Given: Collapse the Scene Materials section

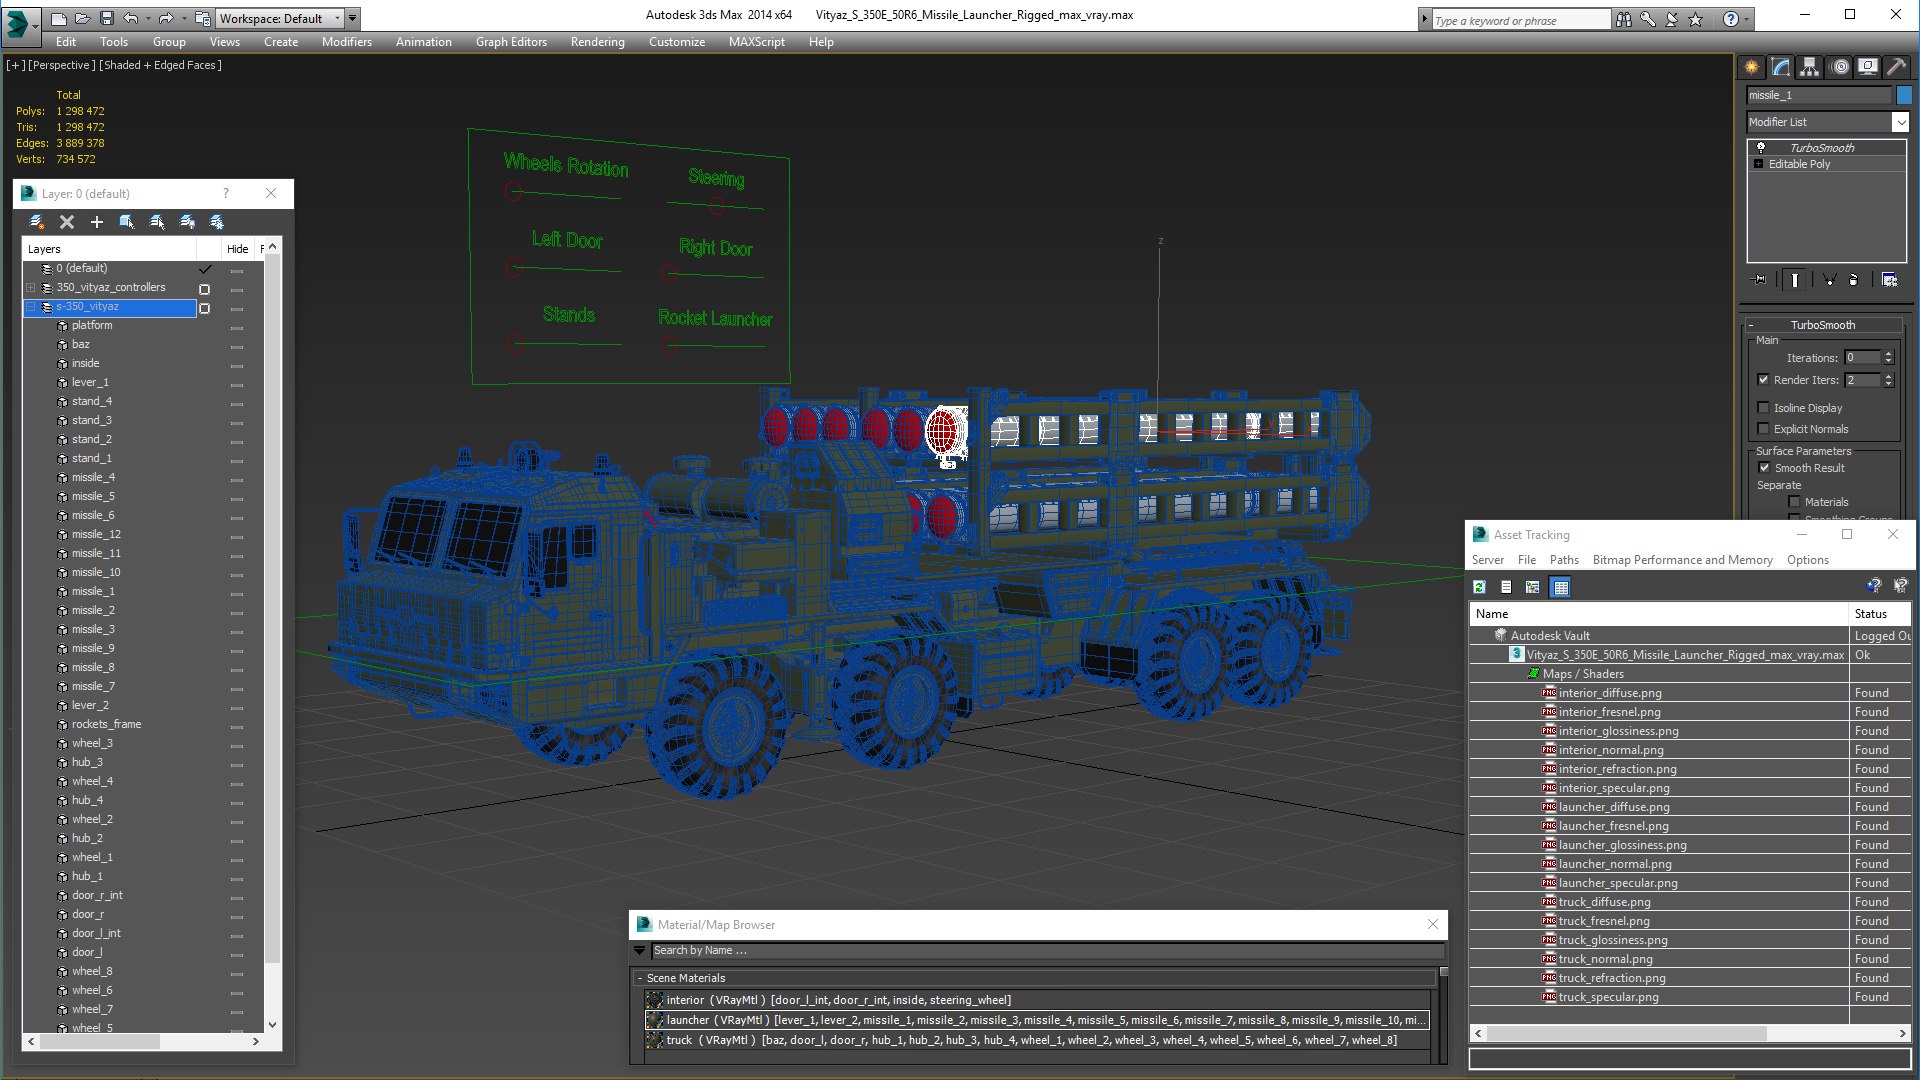Looking at the screenshot, I should (640, 978).
